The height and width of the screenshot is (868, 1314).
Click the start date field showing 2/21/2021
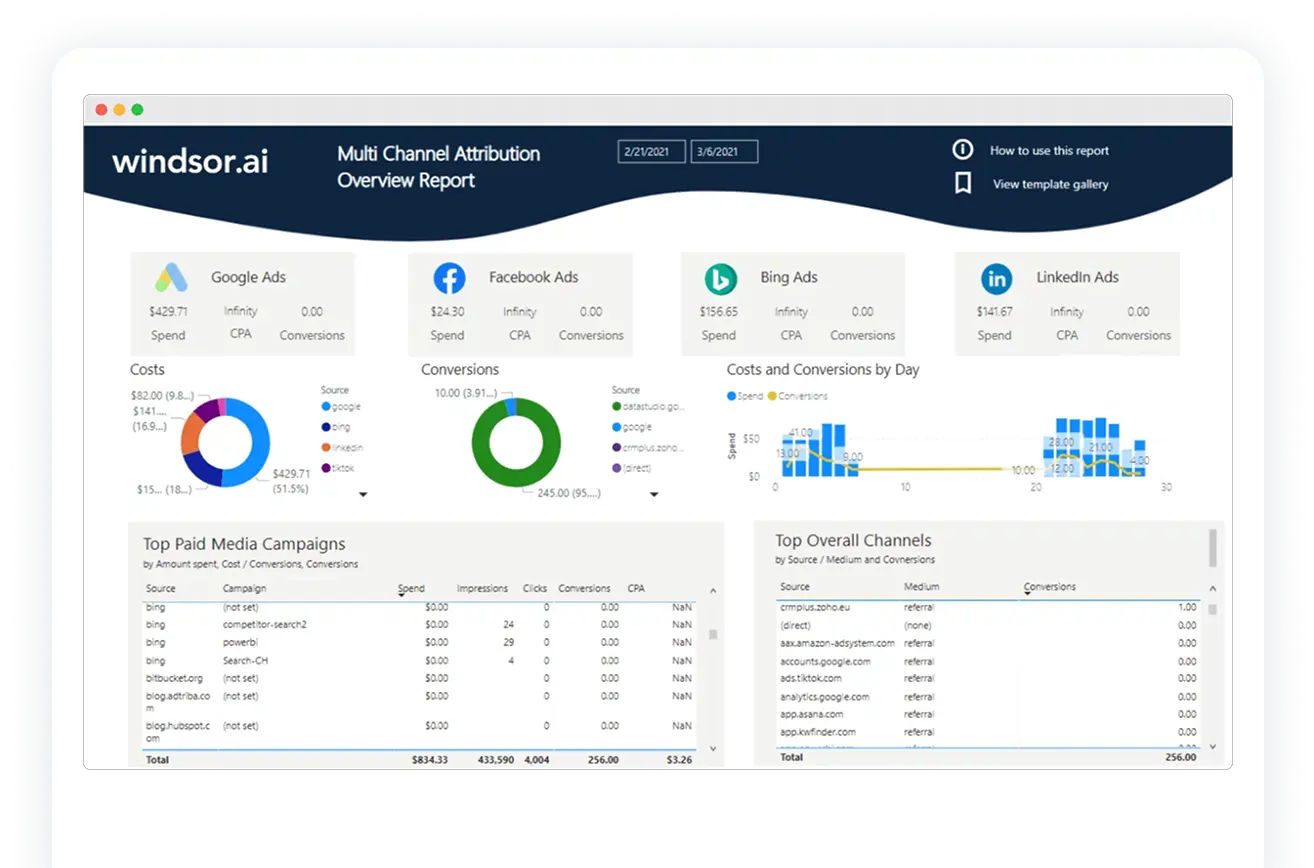coord(651,150)
